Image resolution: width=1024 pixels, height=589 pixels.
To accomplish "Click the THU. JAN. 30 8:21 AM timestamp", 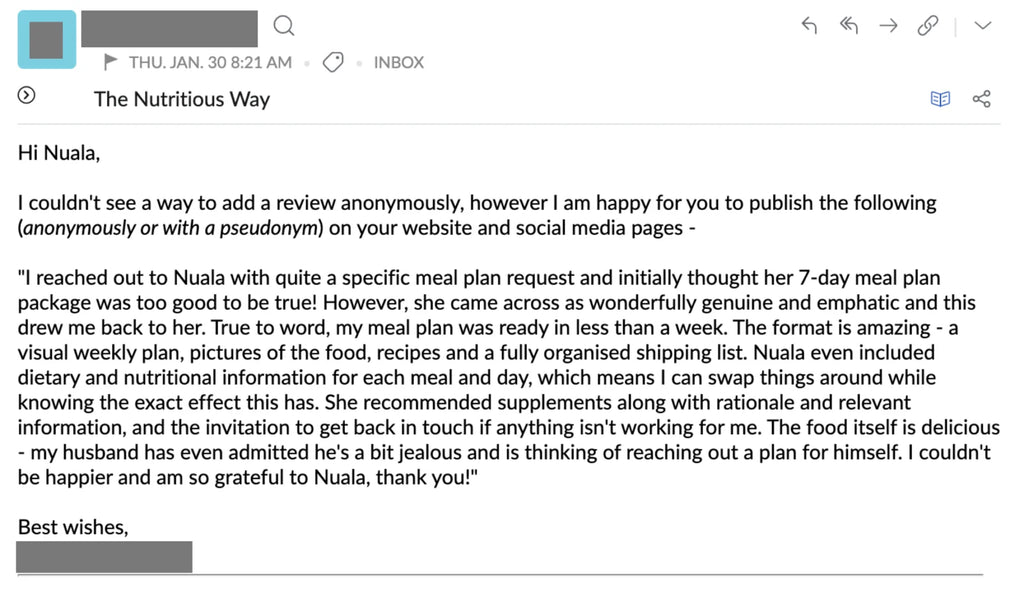I will 210,62.
